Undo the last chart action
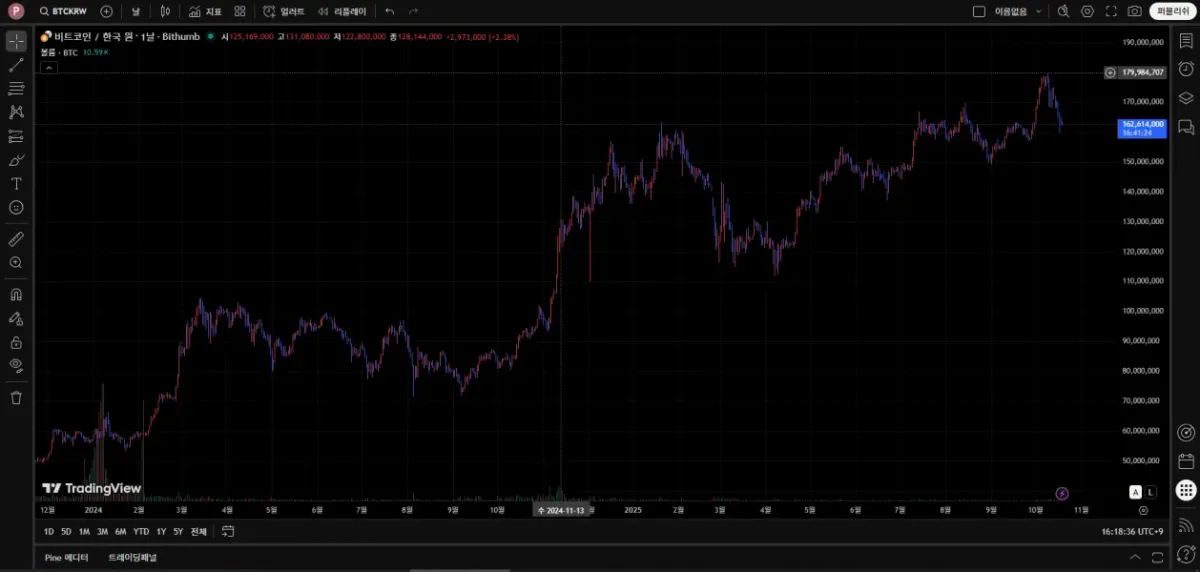The height and width of the screenshot is (572, 1200). pos(389,11)
